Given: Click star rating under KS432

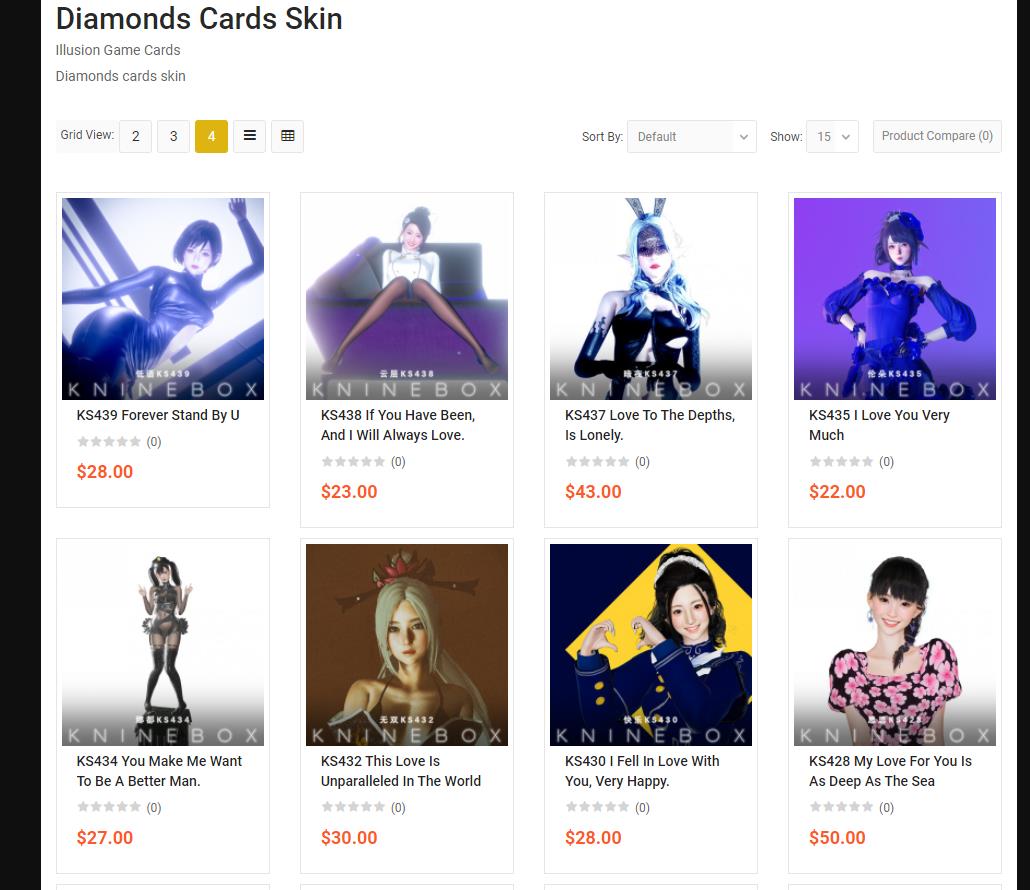Looking at the screenshot, I should coord(353,807).
